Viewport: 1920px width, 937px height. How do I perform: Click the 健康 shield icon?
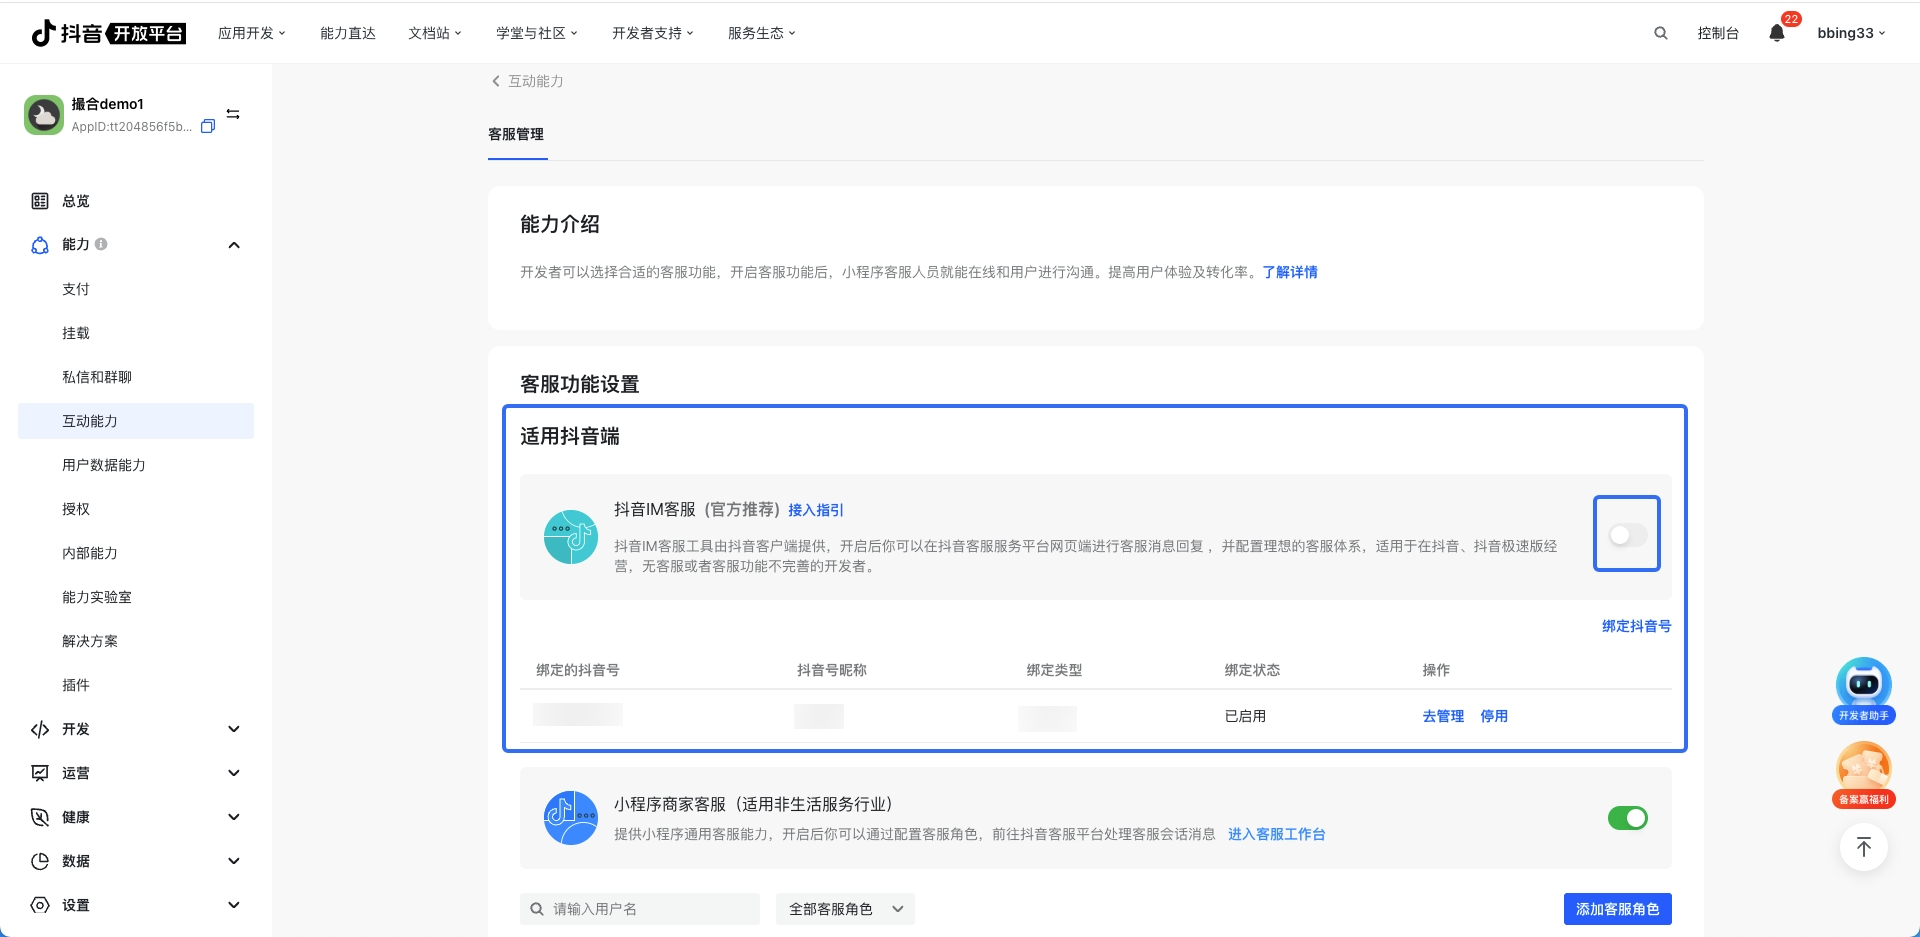tap(40, 817)
